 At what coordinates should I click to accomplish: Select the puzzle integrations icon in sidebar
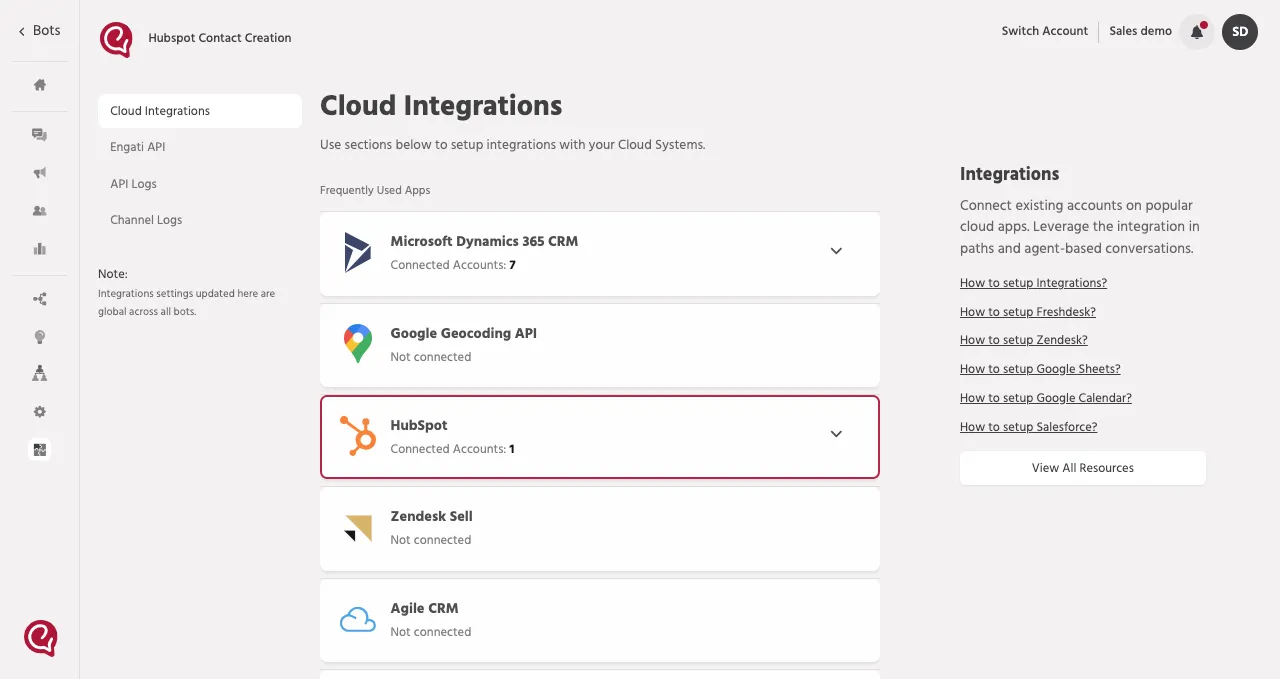tap(40, 450)
